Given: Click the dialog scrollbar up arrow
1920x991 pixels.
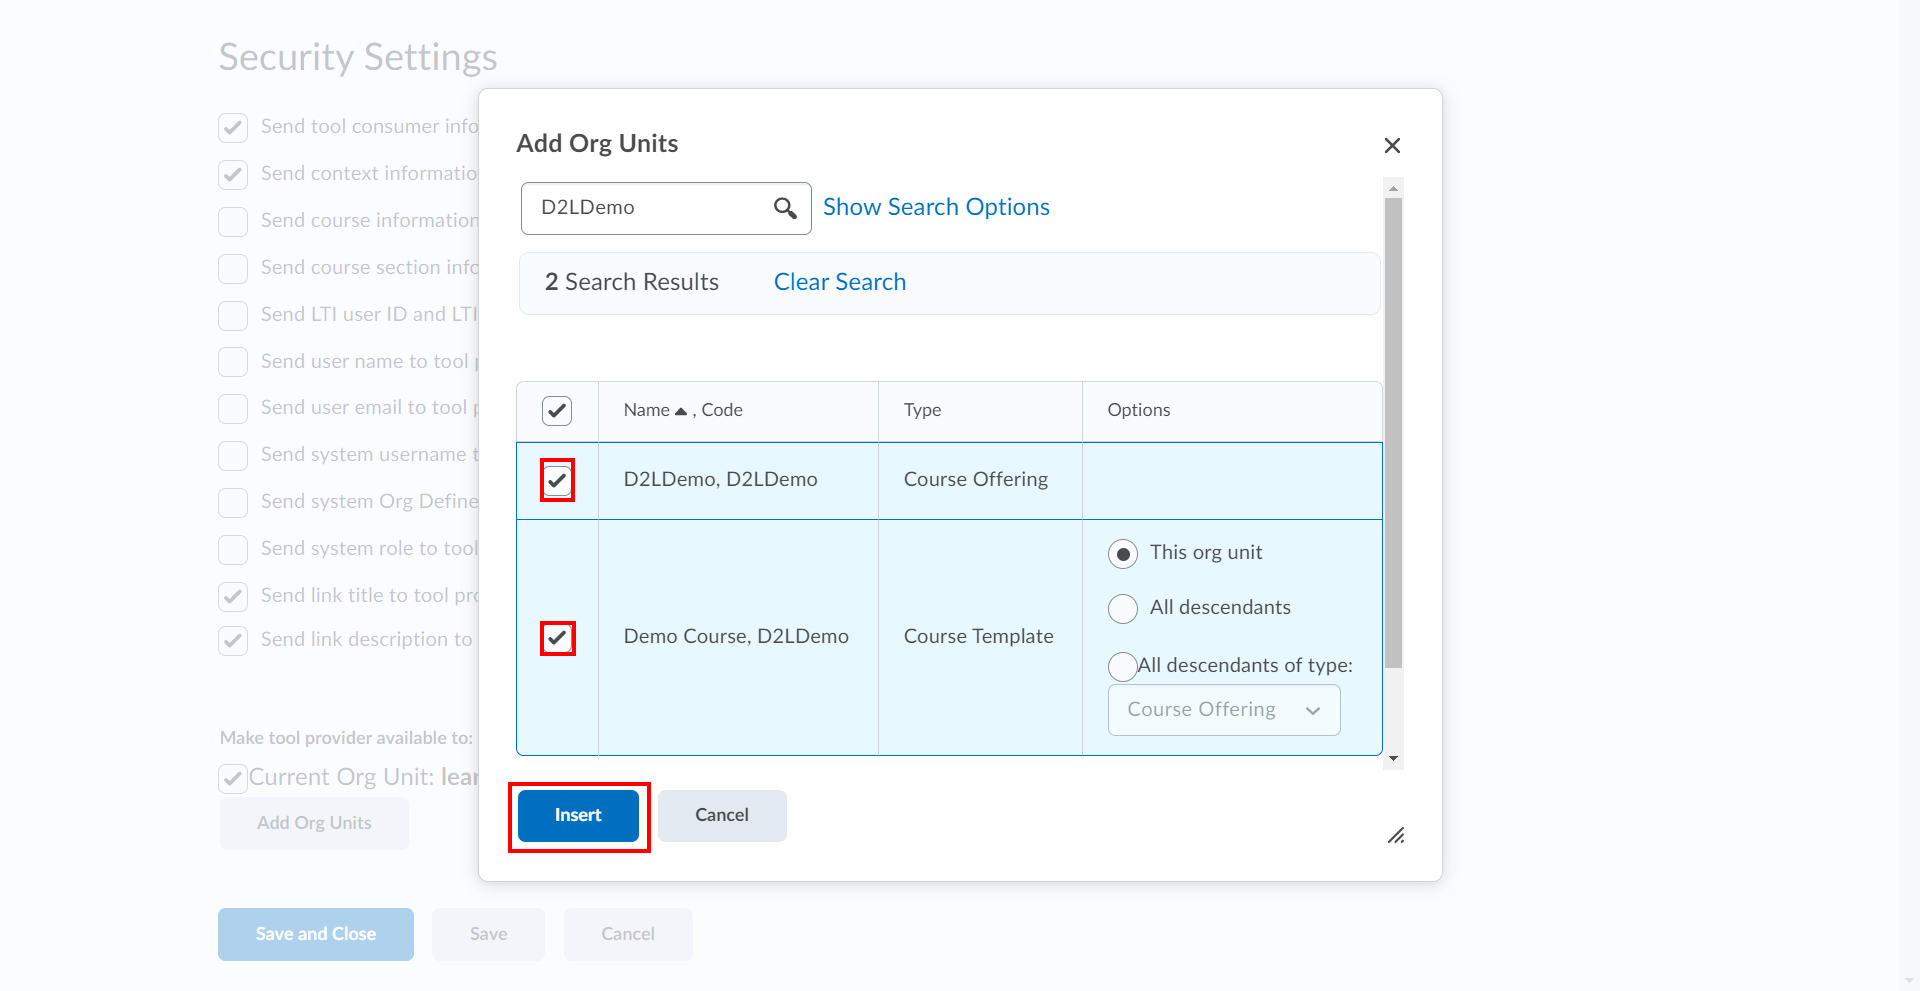Looking at the screenshot, I should [1393, 188].
